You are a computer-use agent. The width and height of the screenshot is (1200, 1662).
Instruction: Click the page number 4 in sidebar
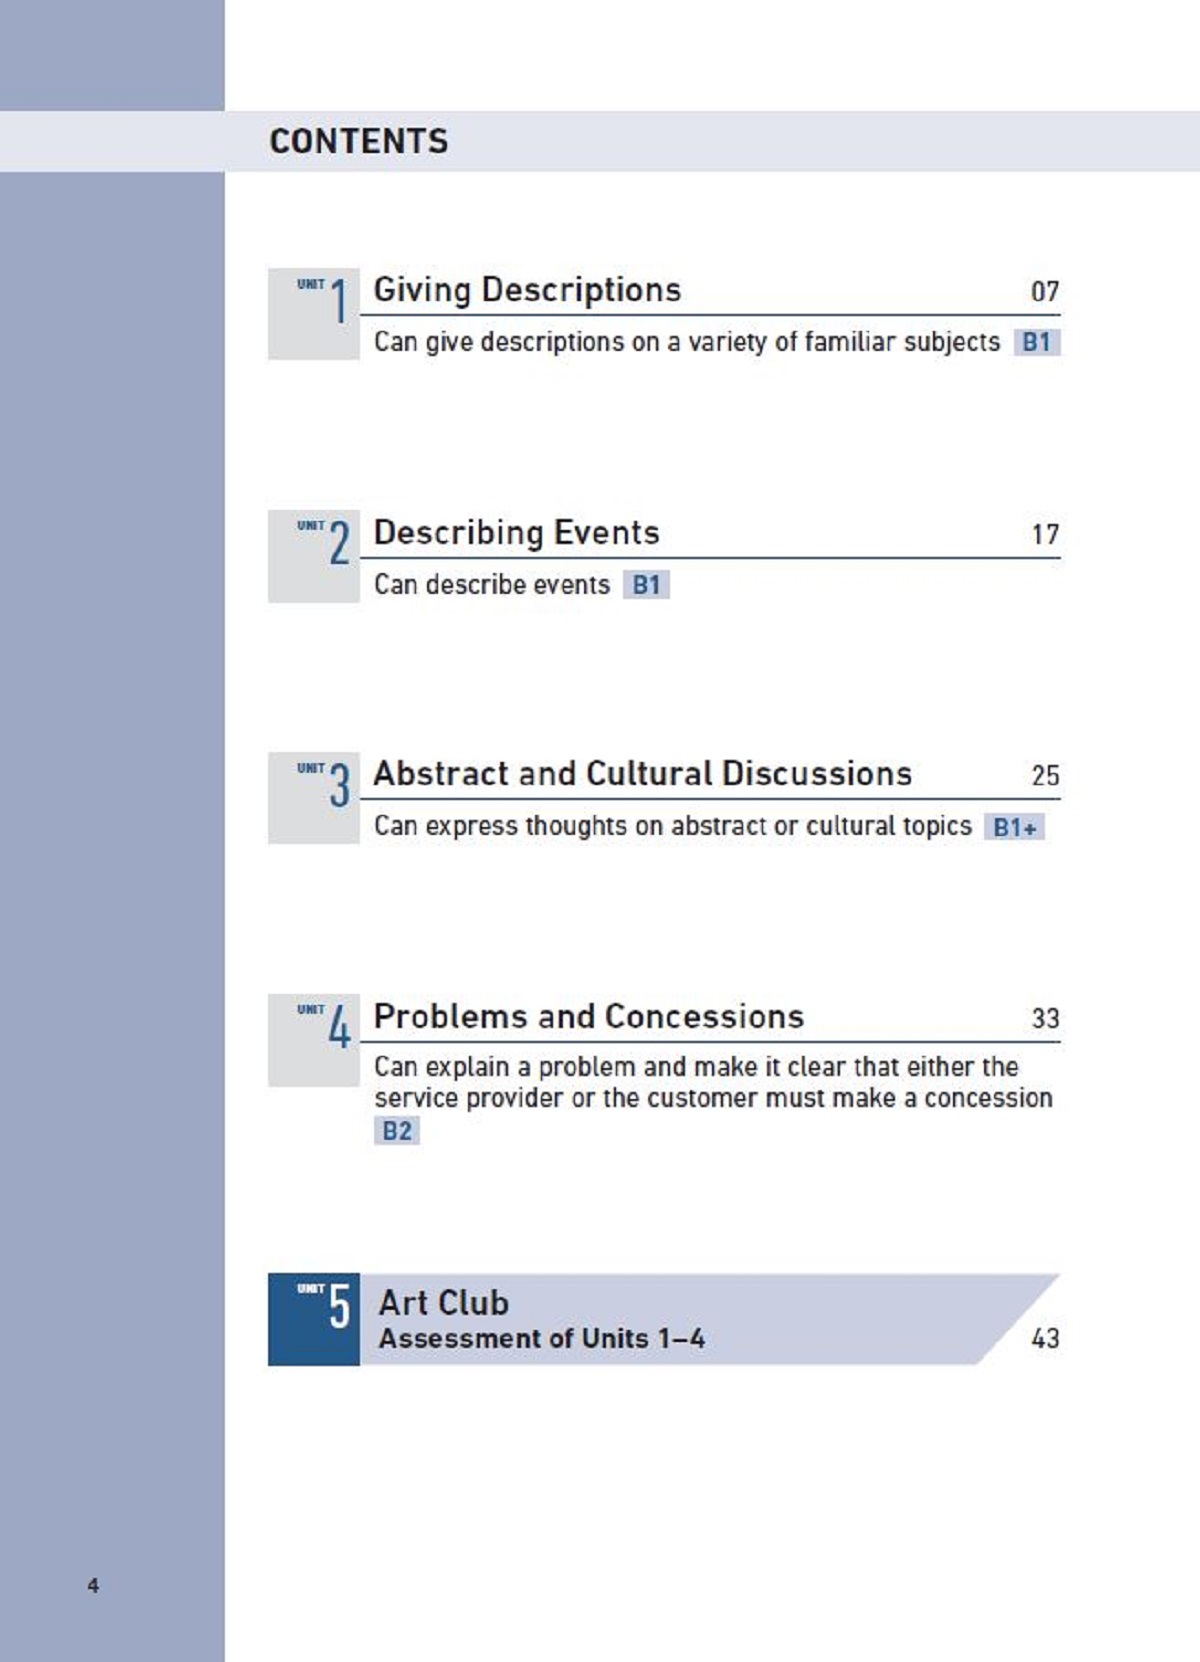(93, 1585)
